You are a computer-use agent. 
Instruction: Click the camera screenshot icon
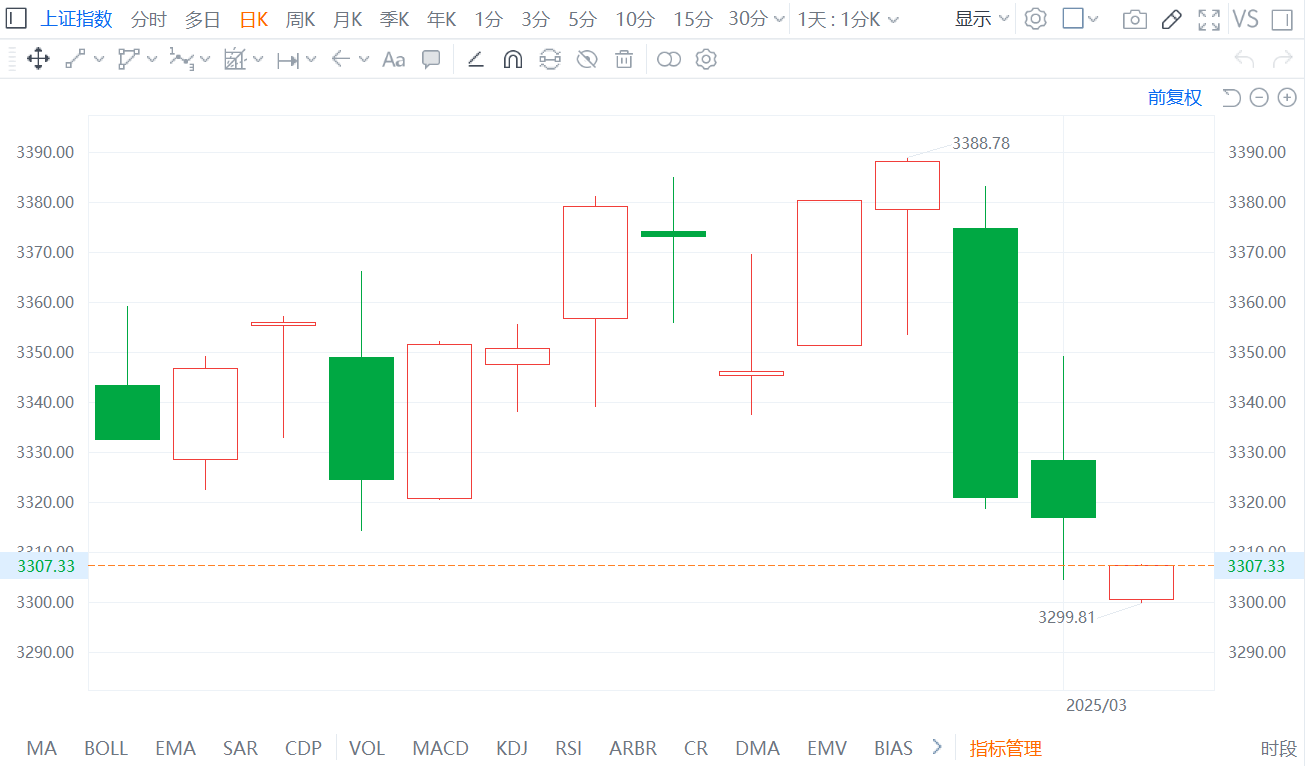[x=1134, y=19]
